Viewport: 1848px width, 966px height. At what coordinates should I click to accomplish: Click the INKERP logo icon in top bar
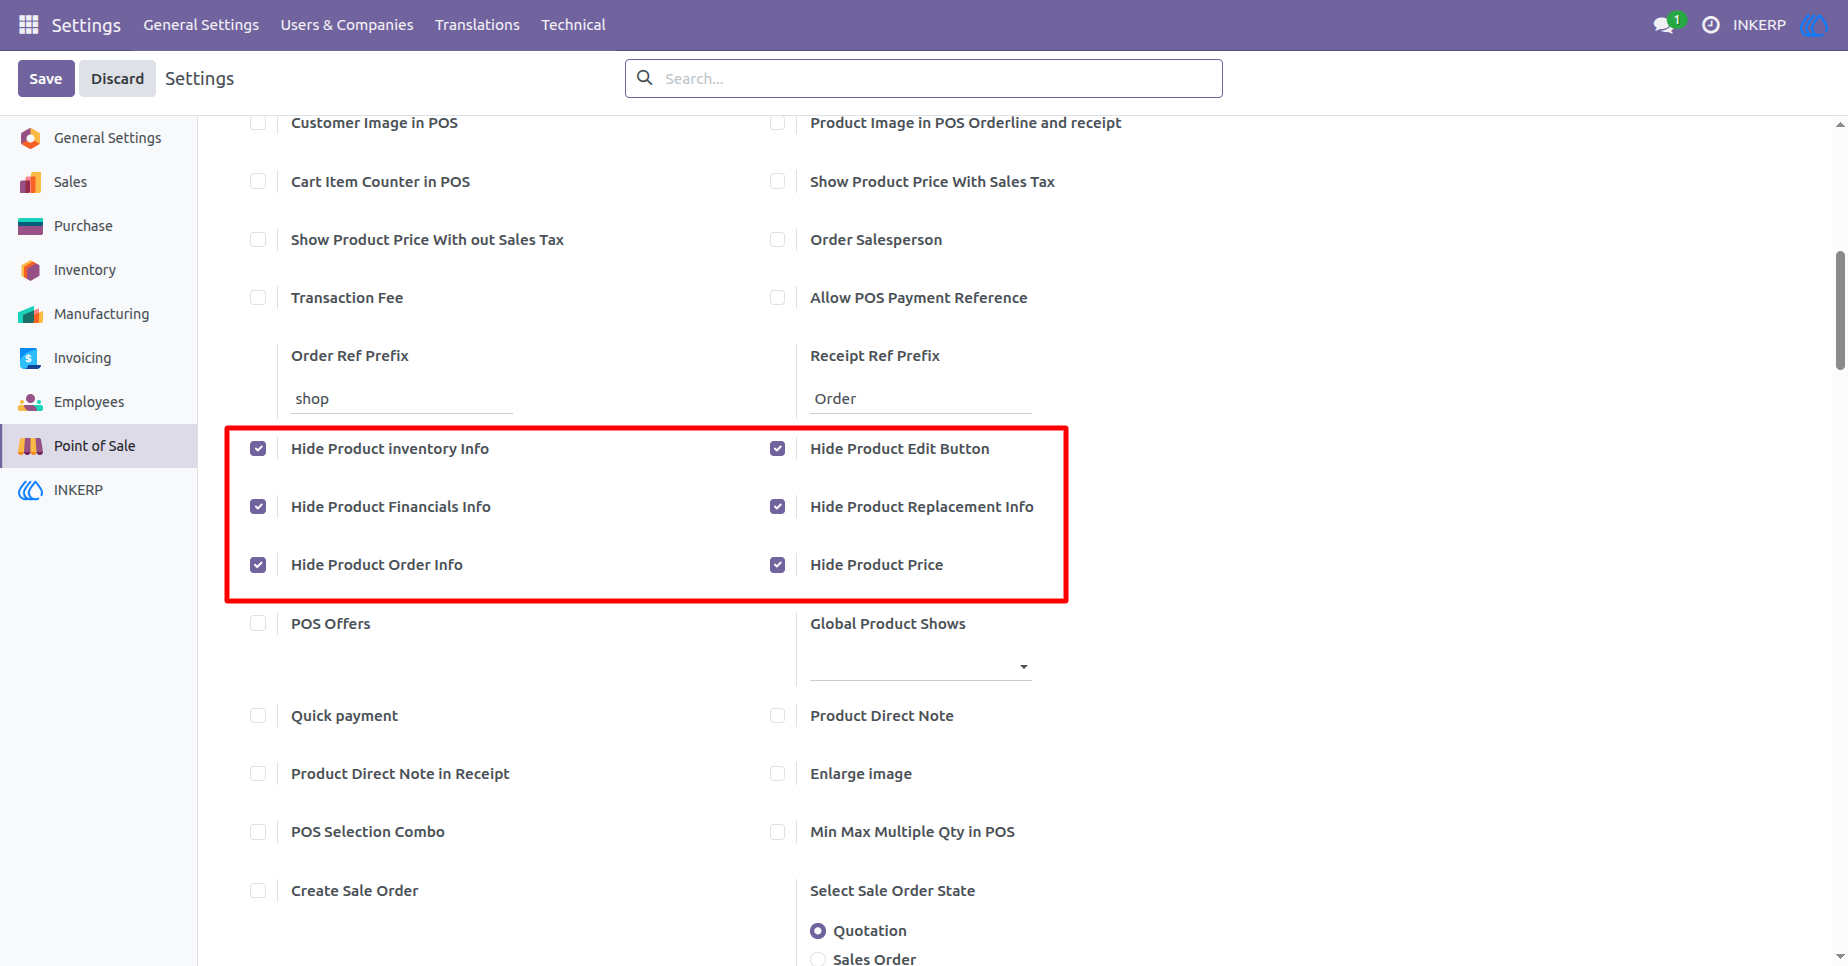[x=1813, y=25]
